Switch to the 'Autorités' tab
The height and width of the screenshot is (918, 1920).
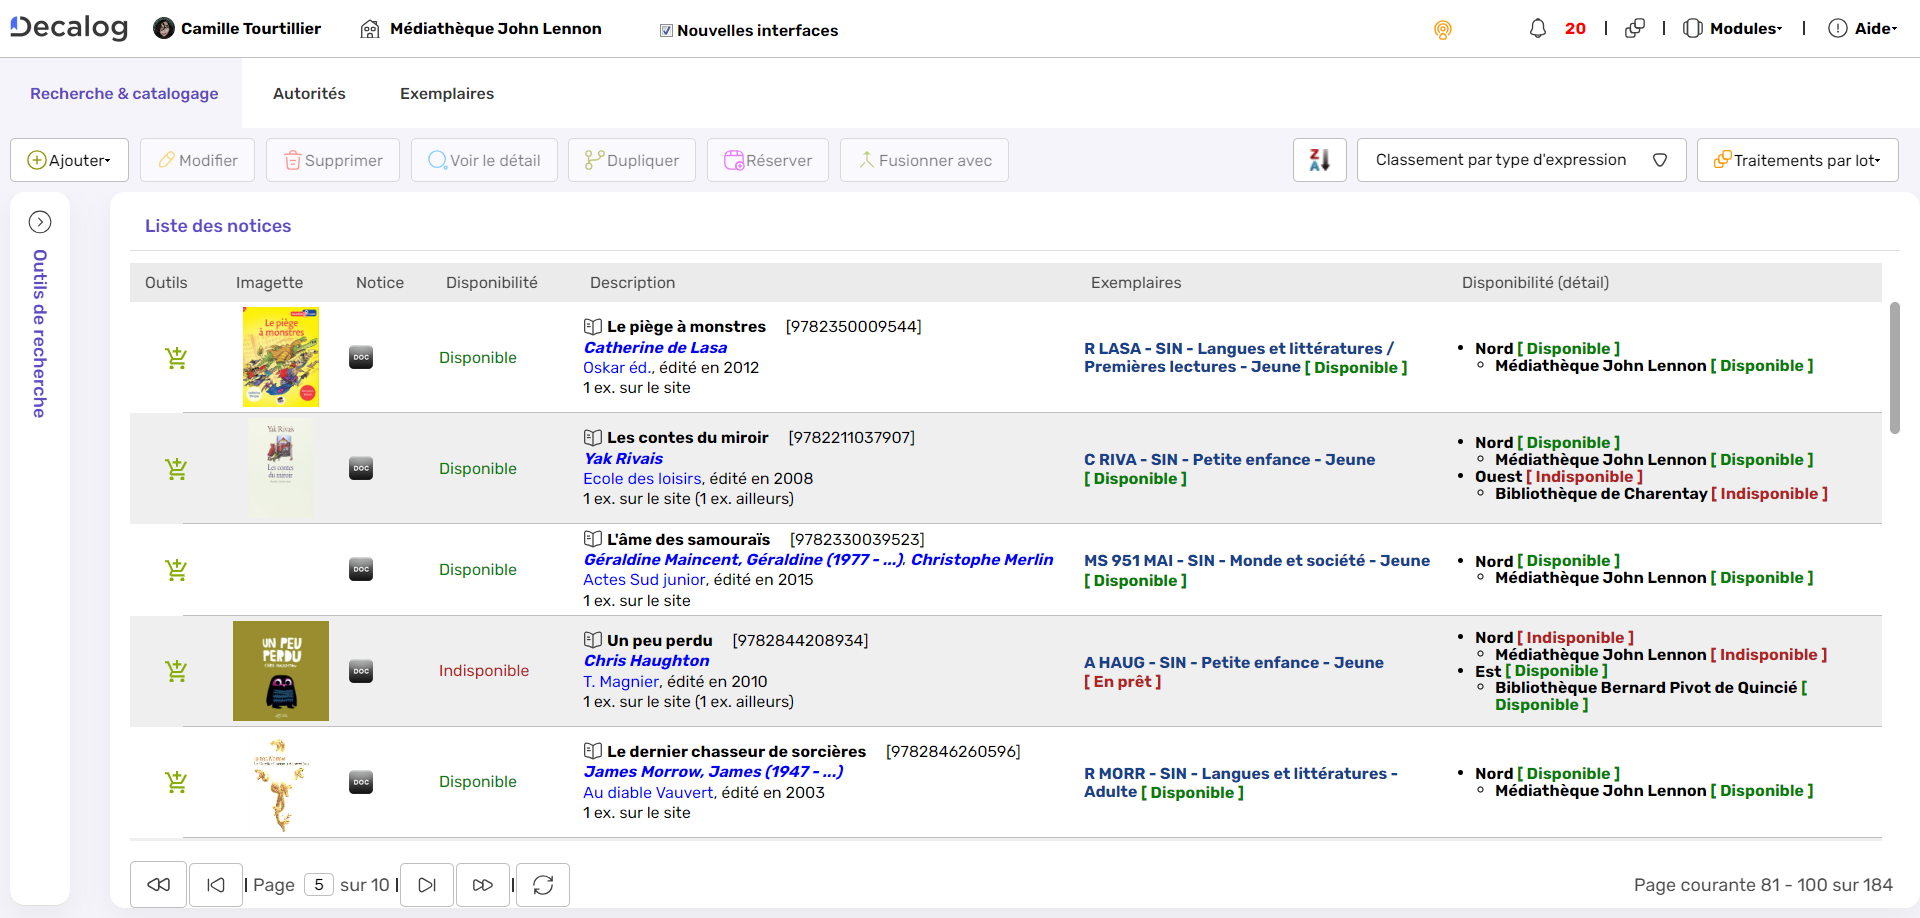pyautogui.click(x=309, y=93)
